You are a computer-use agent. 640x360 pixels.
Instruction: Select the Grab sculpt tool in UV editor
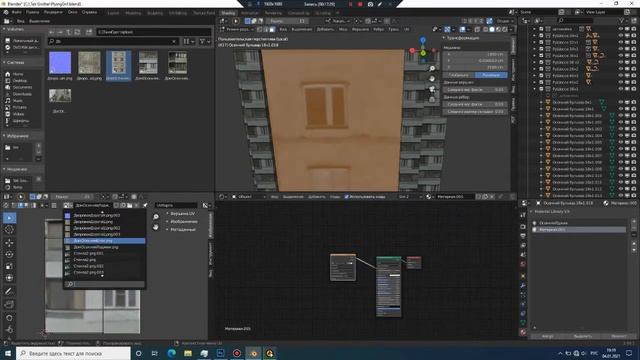coord(9,318)
